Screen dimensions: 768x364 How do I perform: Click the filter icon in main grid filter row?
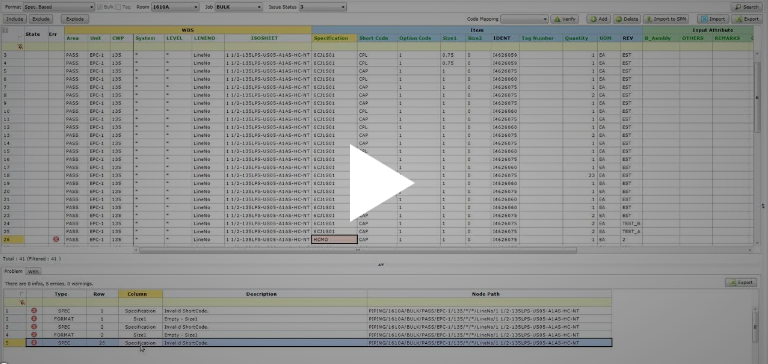(21, 47)
